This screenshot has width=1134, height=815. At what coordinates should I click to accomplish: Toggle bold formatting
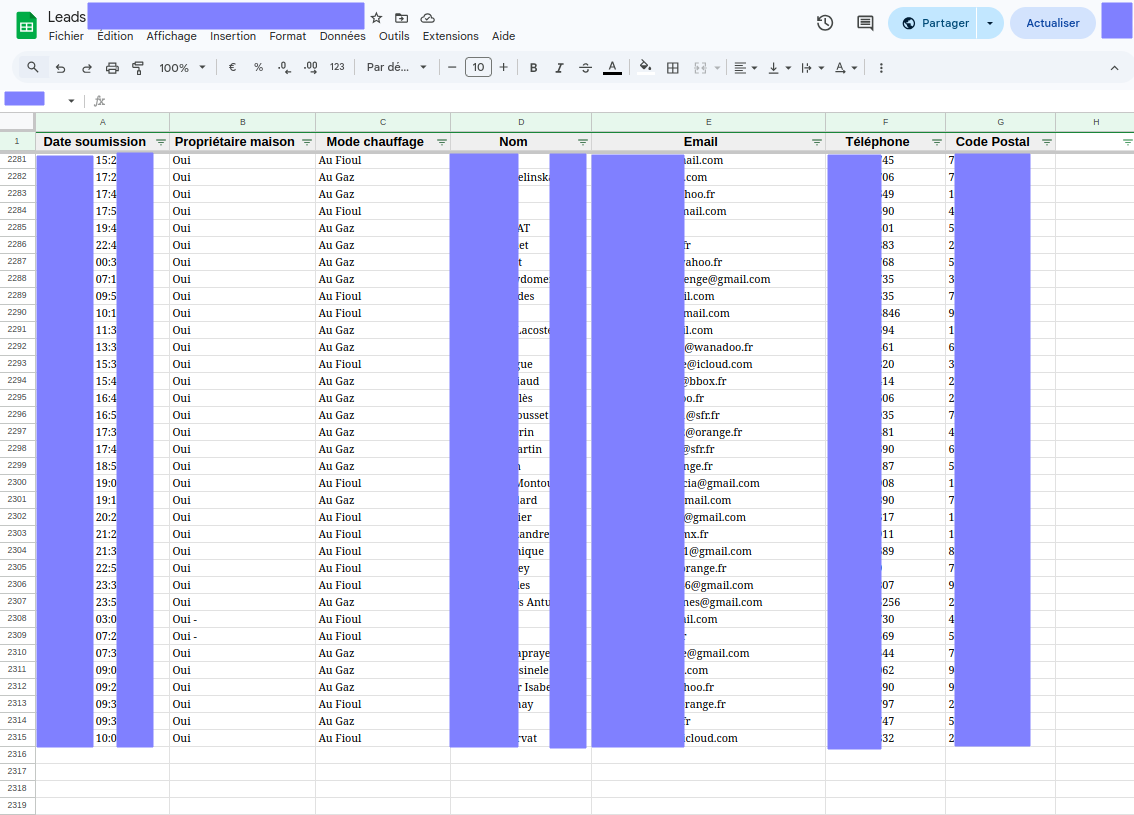[x=534, y=68]
